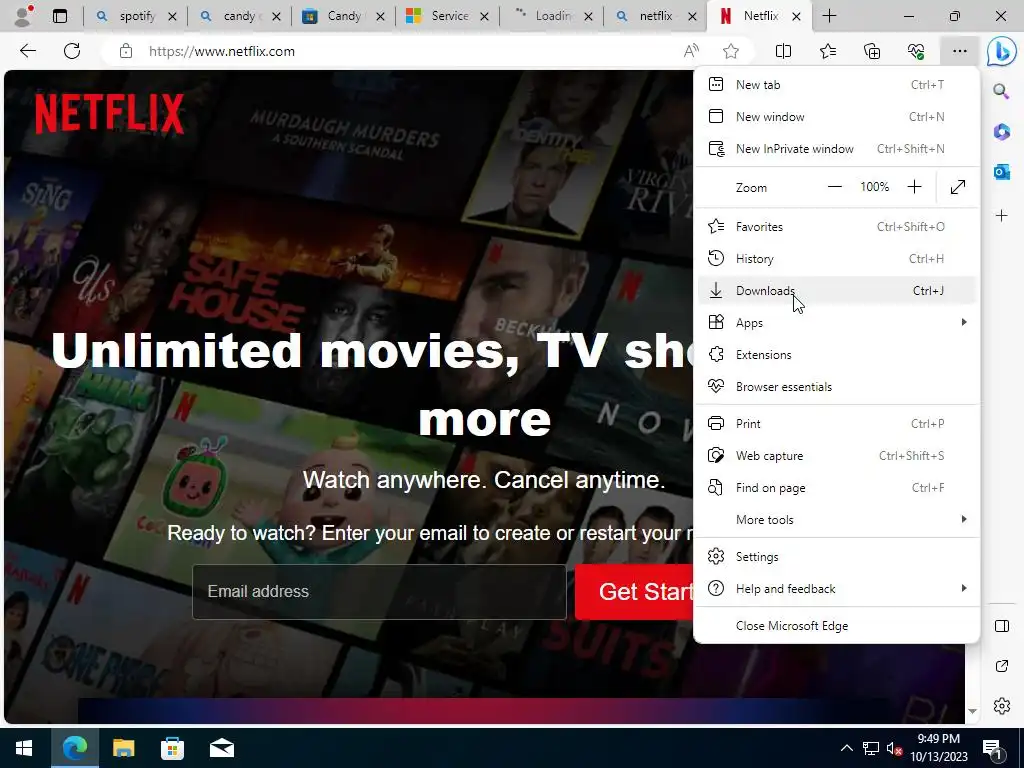This screenshot has width=1024, height=768.
Task: Open the Outlook sidebar icon
Action: [x=1001, y=172]
